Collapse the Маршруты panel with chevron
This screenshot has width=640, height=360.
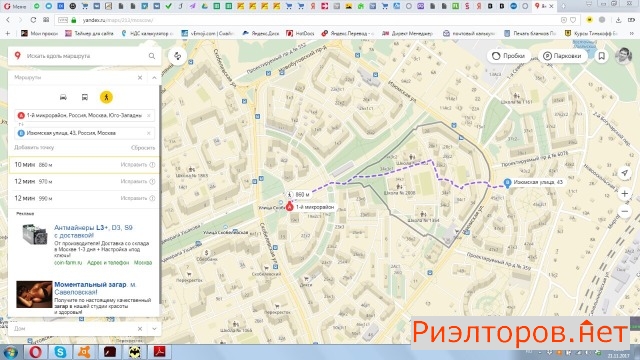coord(154,78)
